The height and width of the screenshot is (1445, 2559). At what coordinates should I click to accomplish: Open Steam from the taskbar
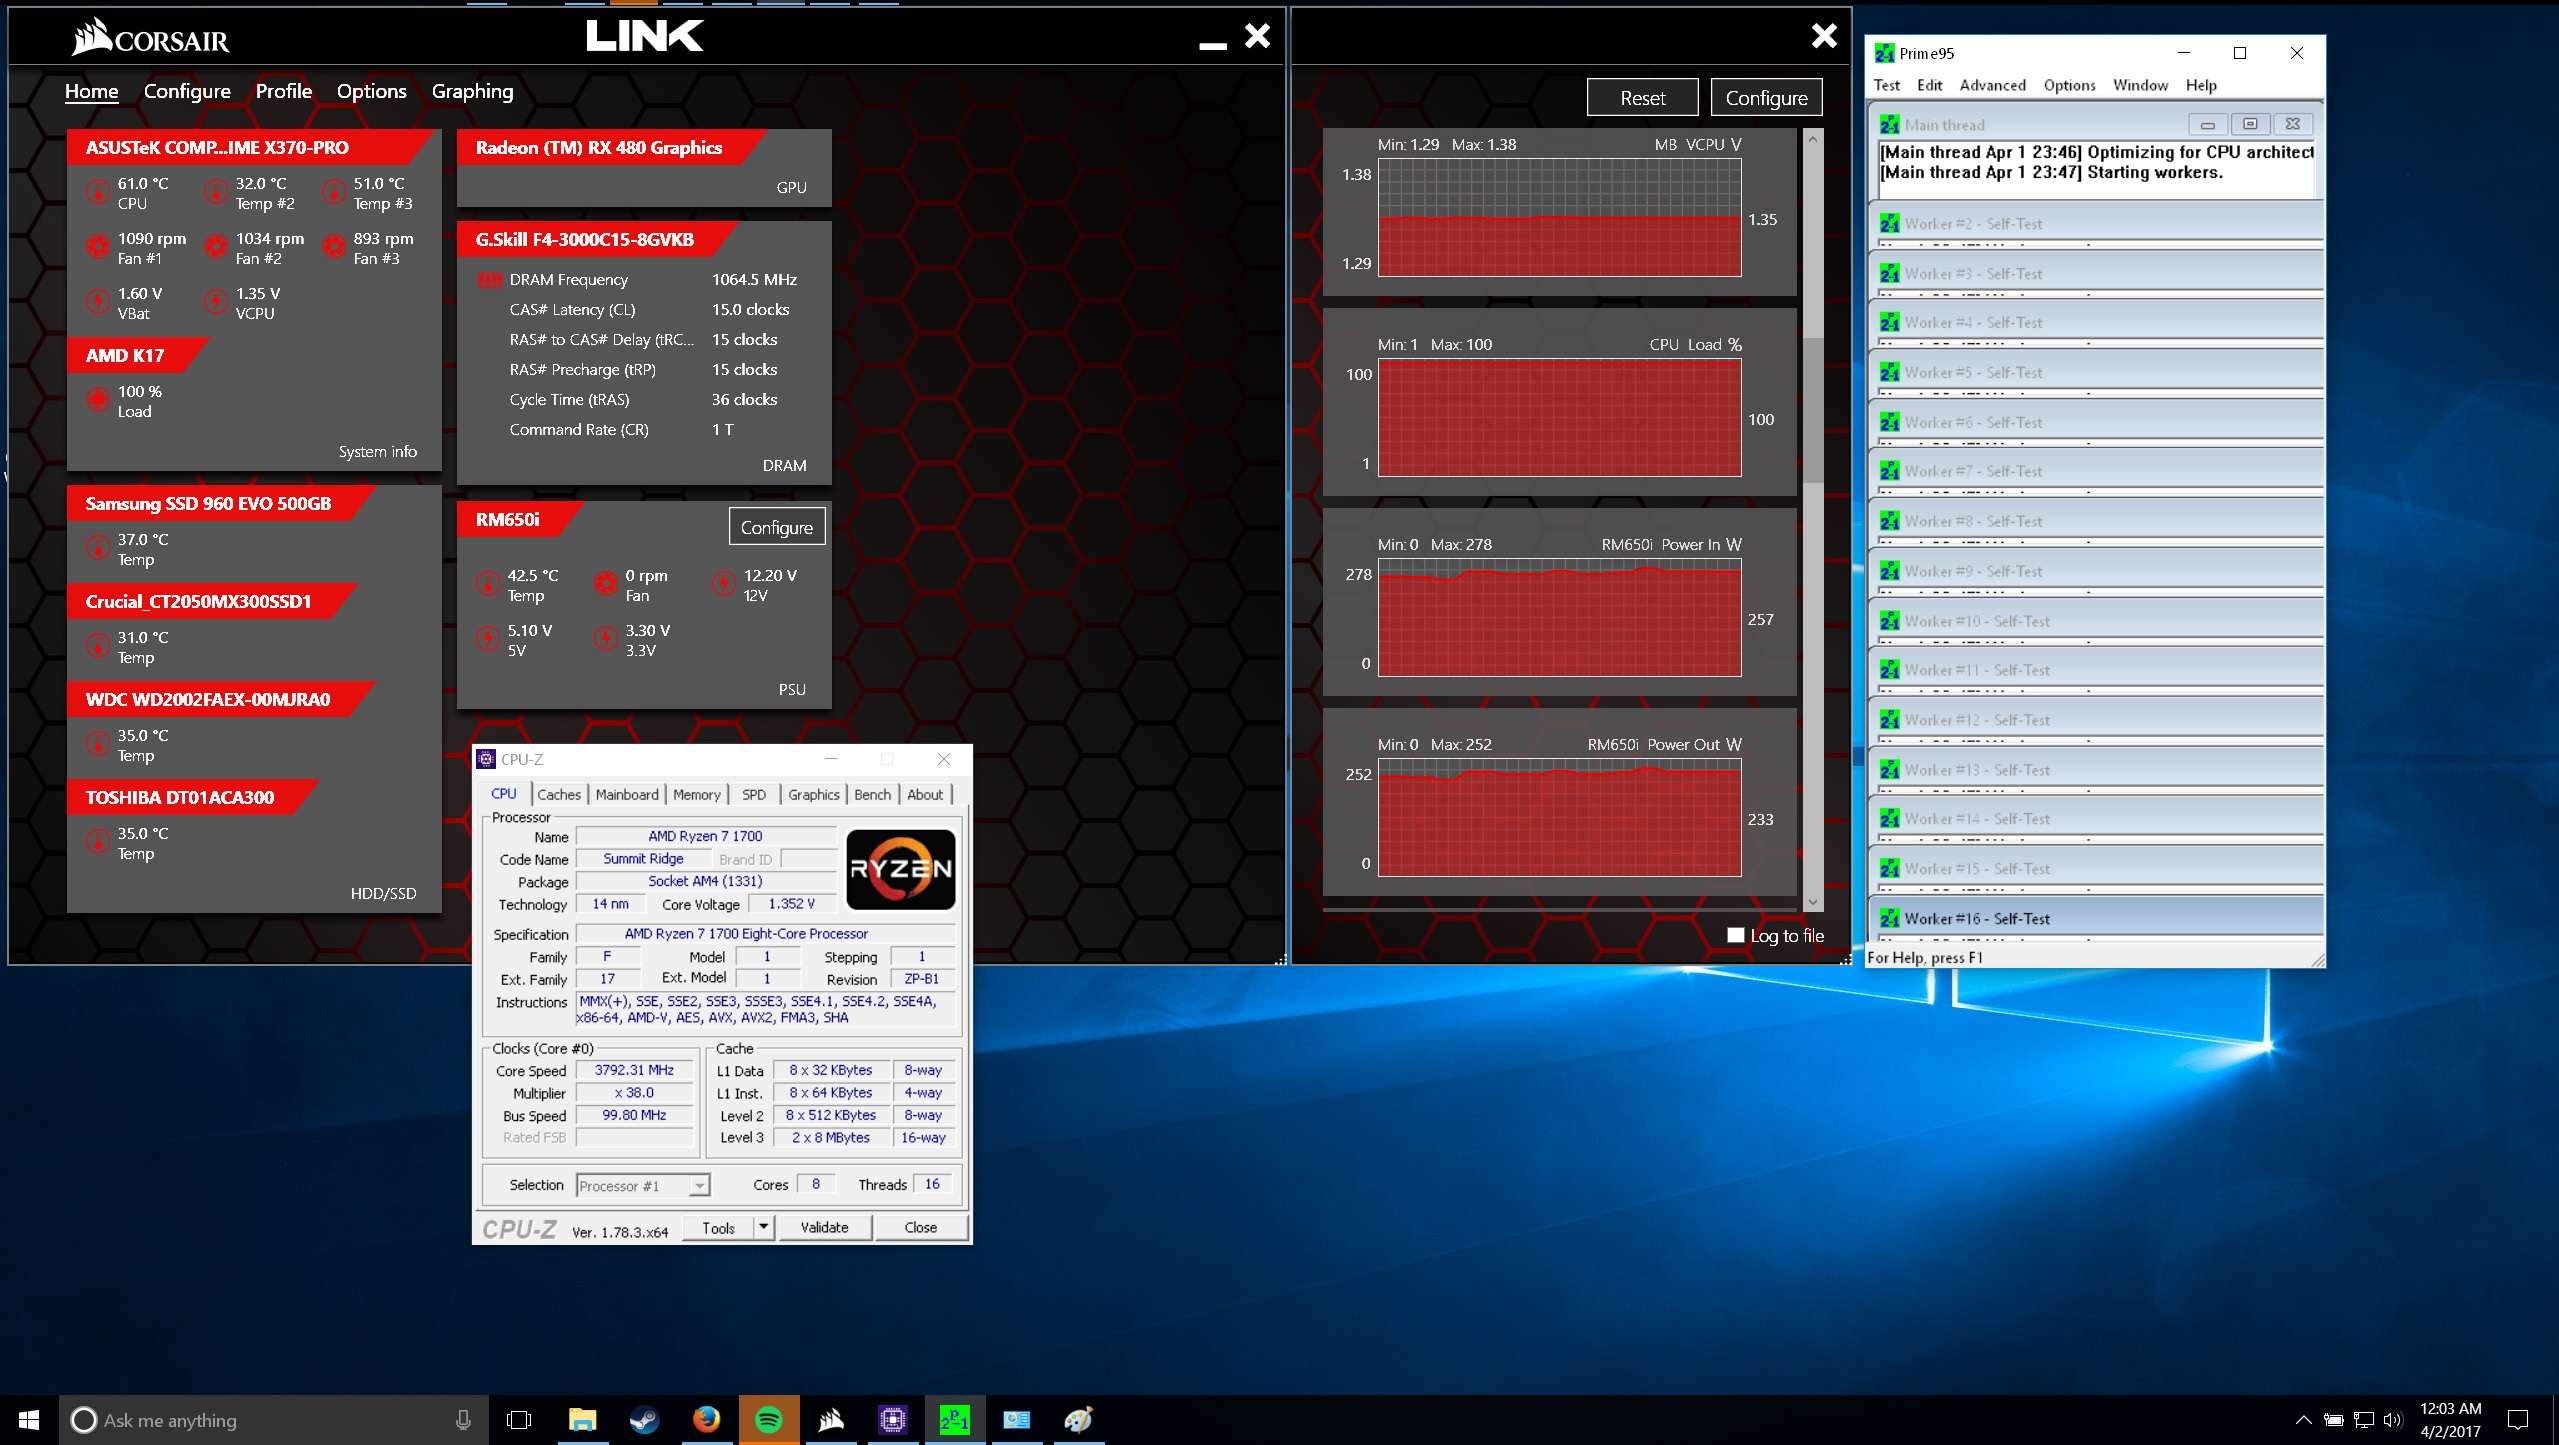tap(644, 1420)
